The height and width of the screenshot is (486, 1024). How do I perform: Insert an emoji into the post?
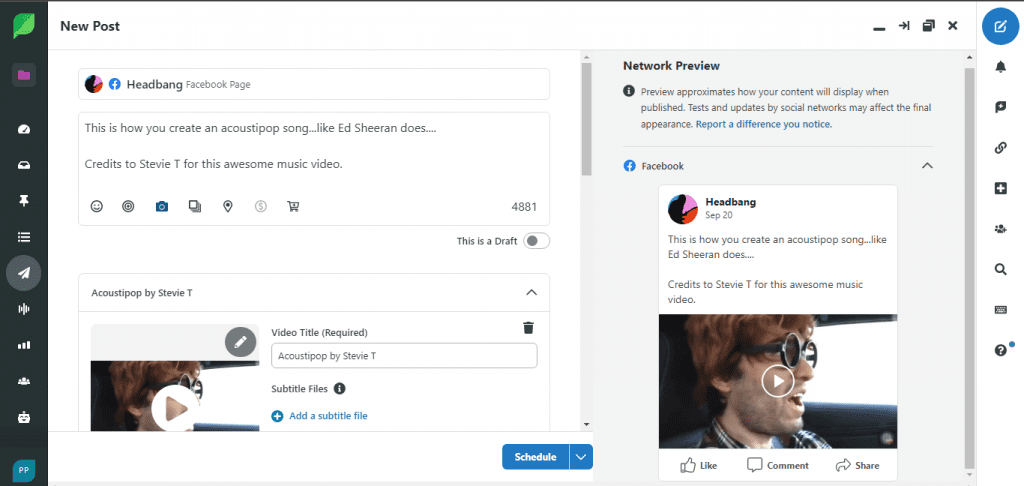click(97, 206)
